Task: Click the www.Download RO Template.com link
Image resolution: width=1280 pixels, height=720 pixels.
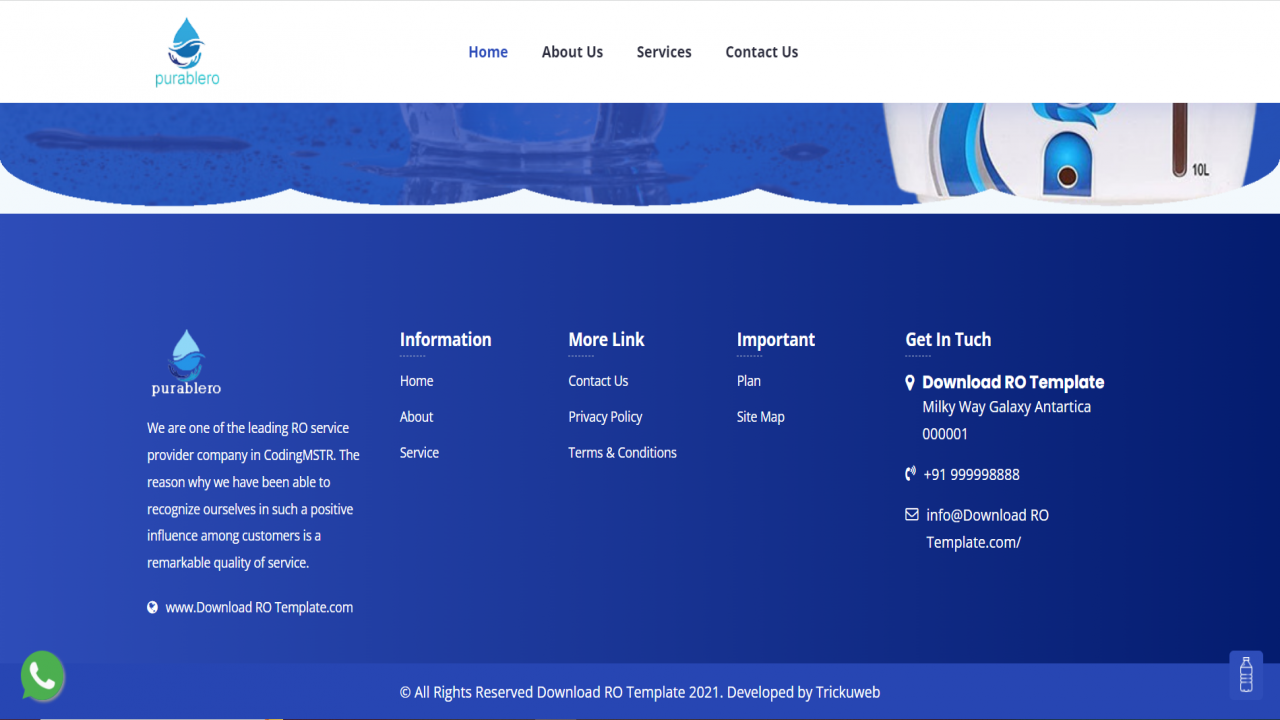Action: click(259, 607)
